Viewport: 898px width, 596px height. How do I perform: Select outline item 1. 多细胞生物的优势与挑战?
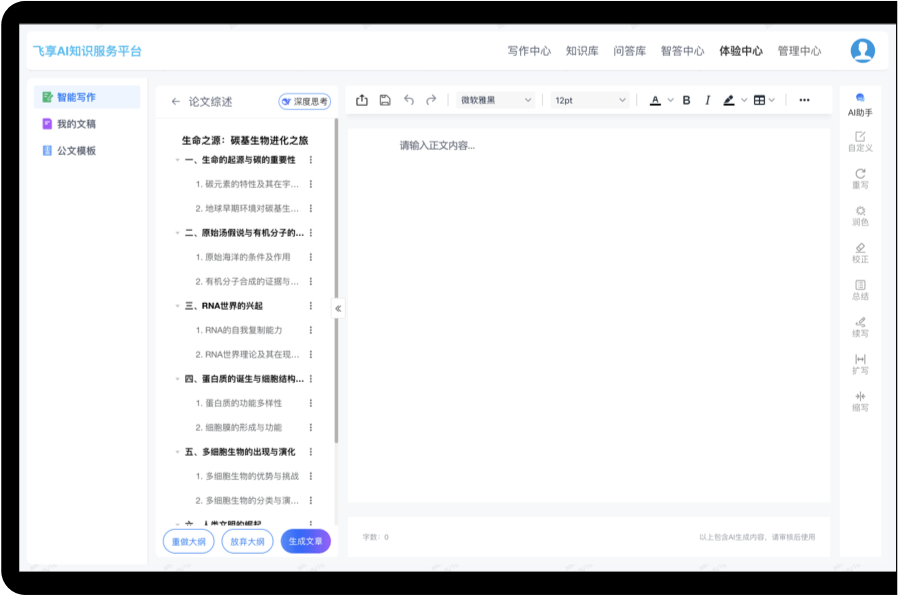tap(247, 476)
